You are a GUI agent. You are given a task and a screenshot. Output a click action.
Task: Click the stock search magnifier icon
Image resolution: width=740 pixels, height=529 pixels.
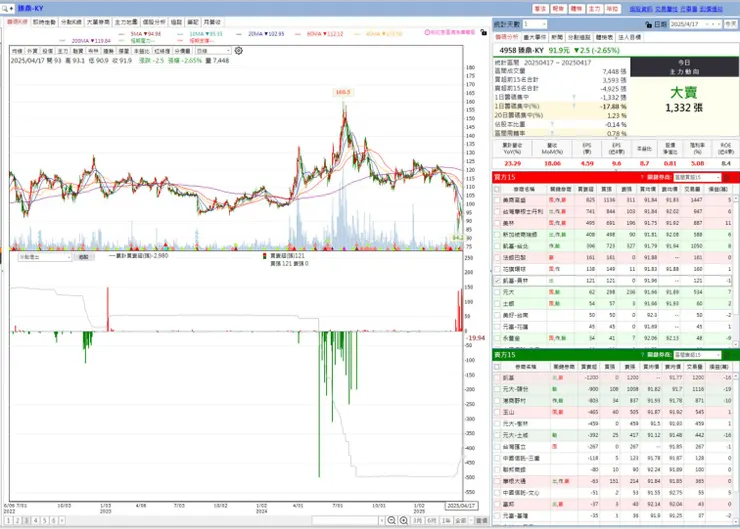click(x=5, y=8)
